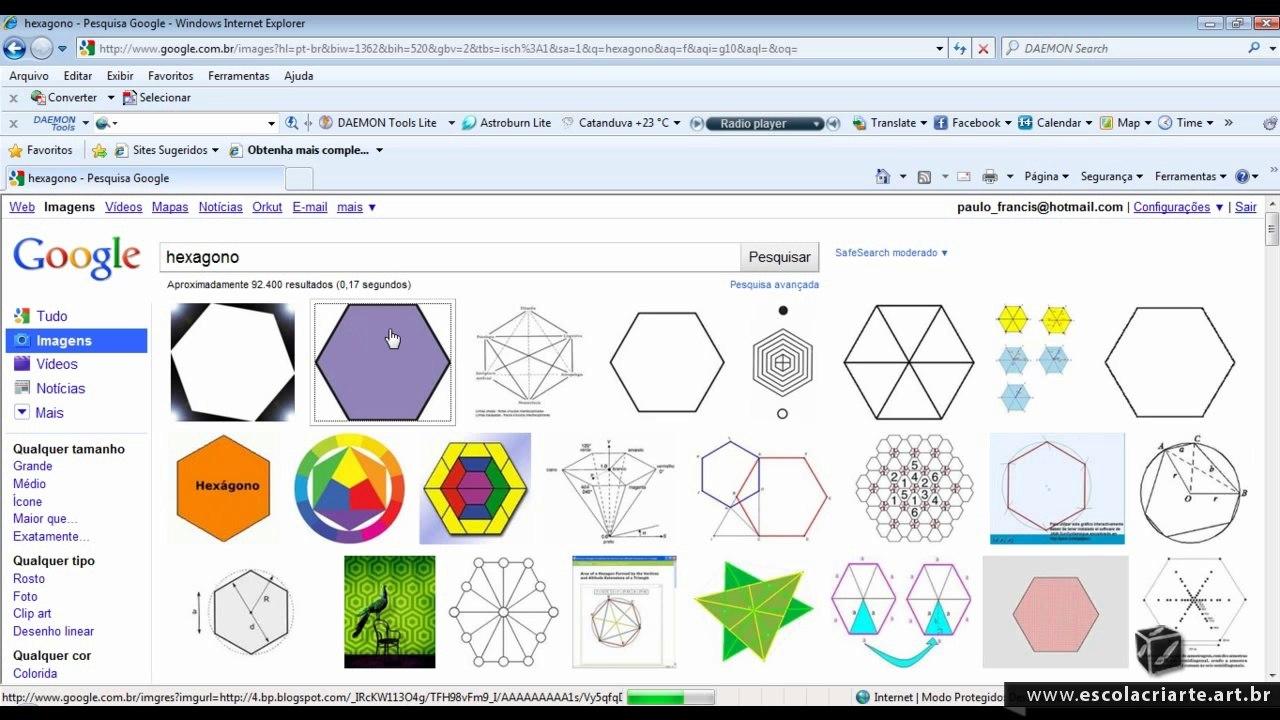Open the orange Hexágono thumbnail
Image resolution: width=1280 pixels, height=720 pixels.
[223, 488]
